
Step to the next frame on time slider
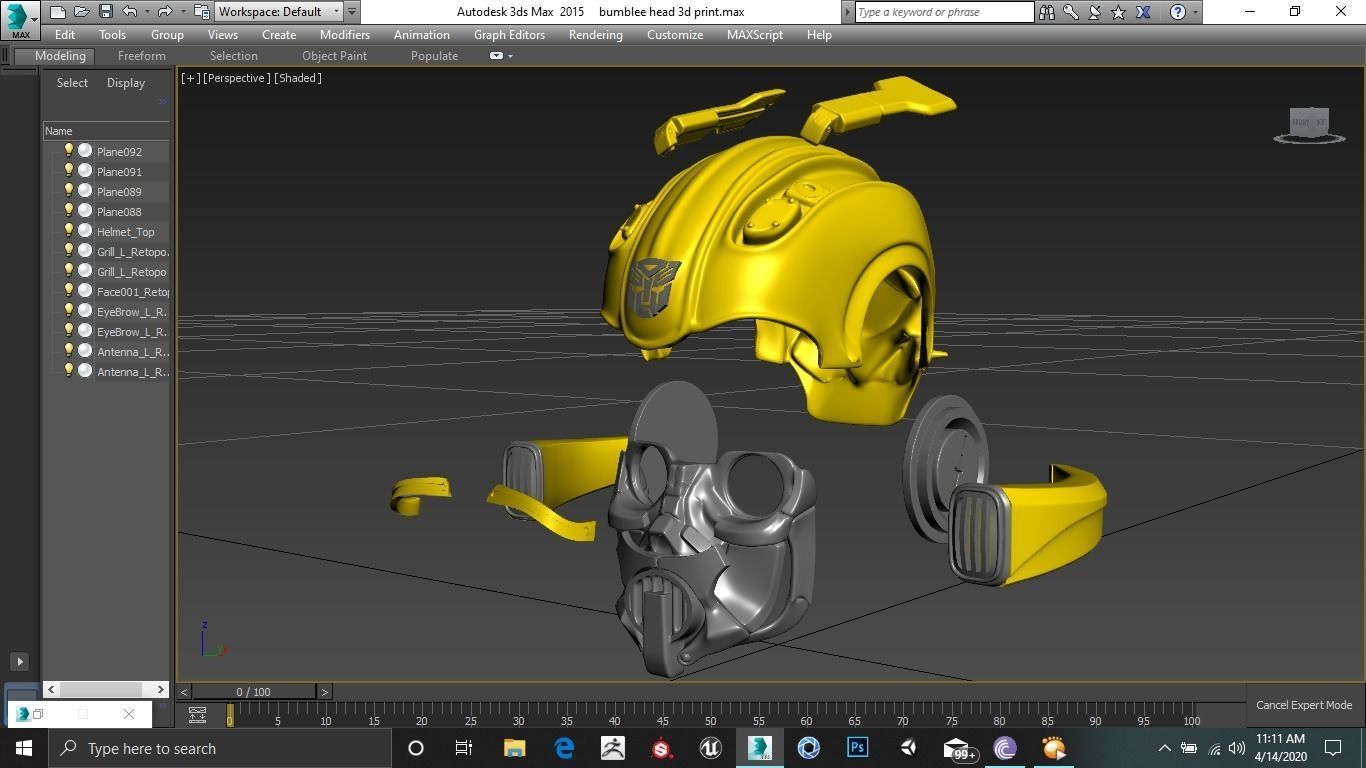[324, 692]
